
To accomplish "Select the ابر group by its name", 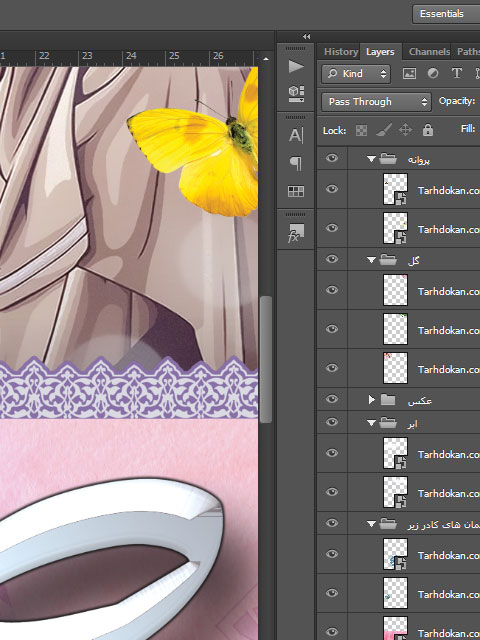I will click(412, 424).
